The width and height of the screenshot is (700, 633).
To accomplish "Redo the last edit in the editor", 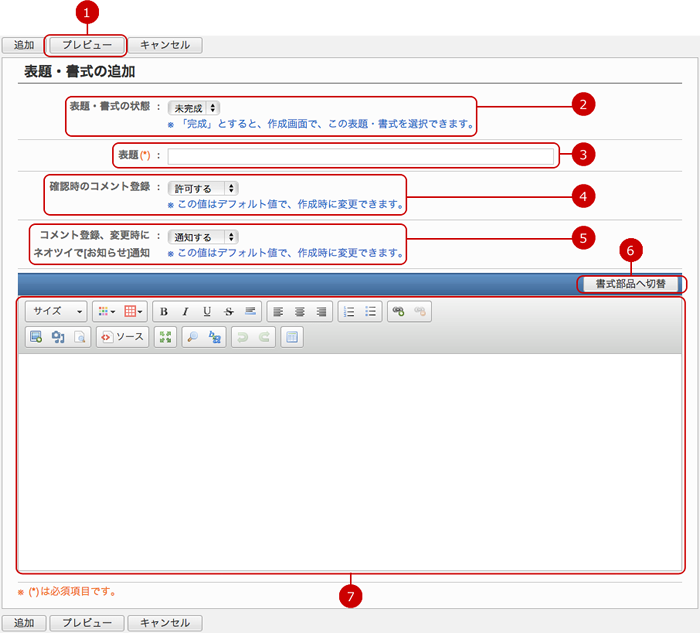I will [x=264, y=337].
